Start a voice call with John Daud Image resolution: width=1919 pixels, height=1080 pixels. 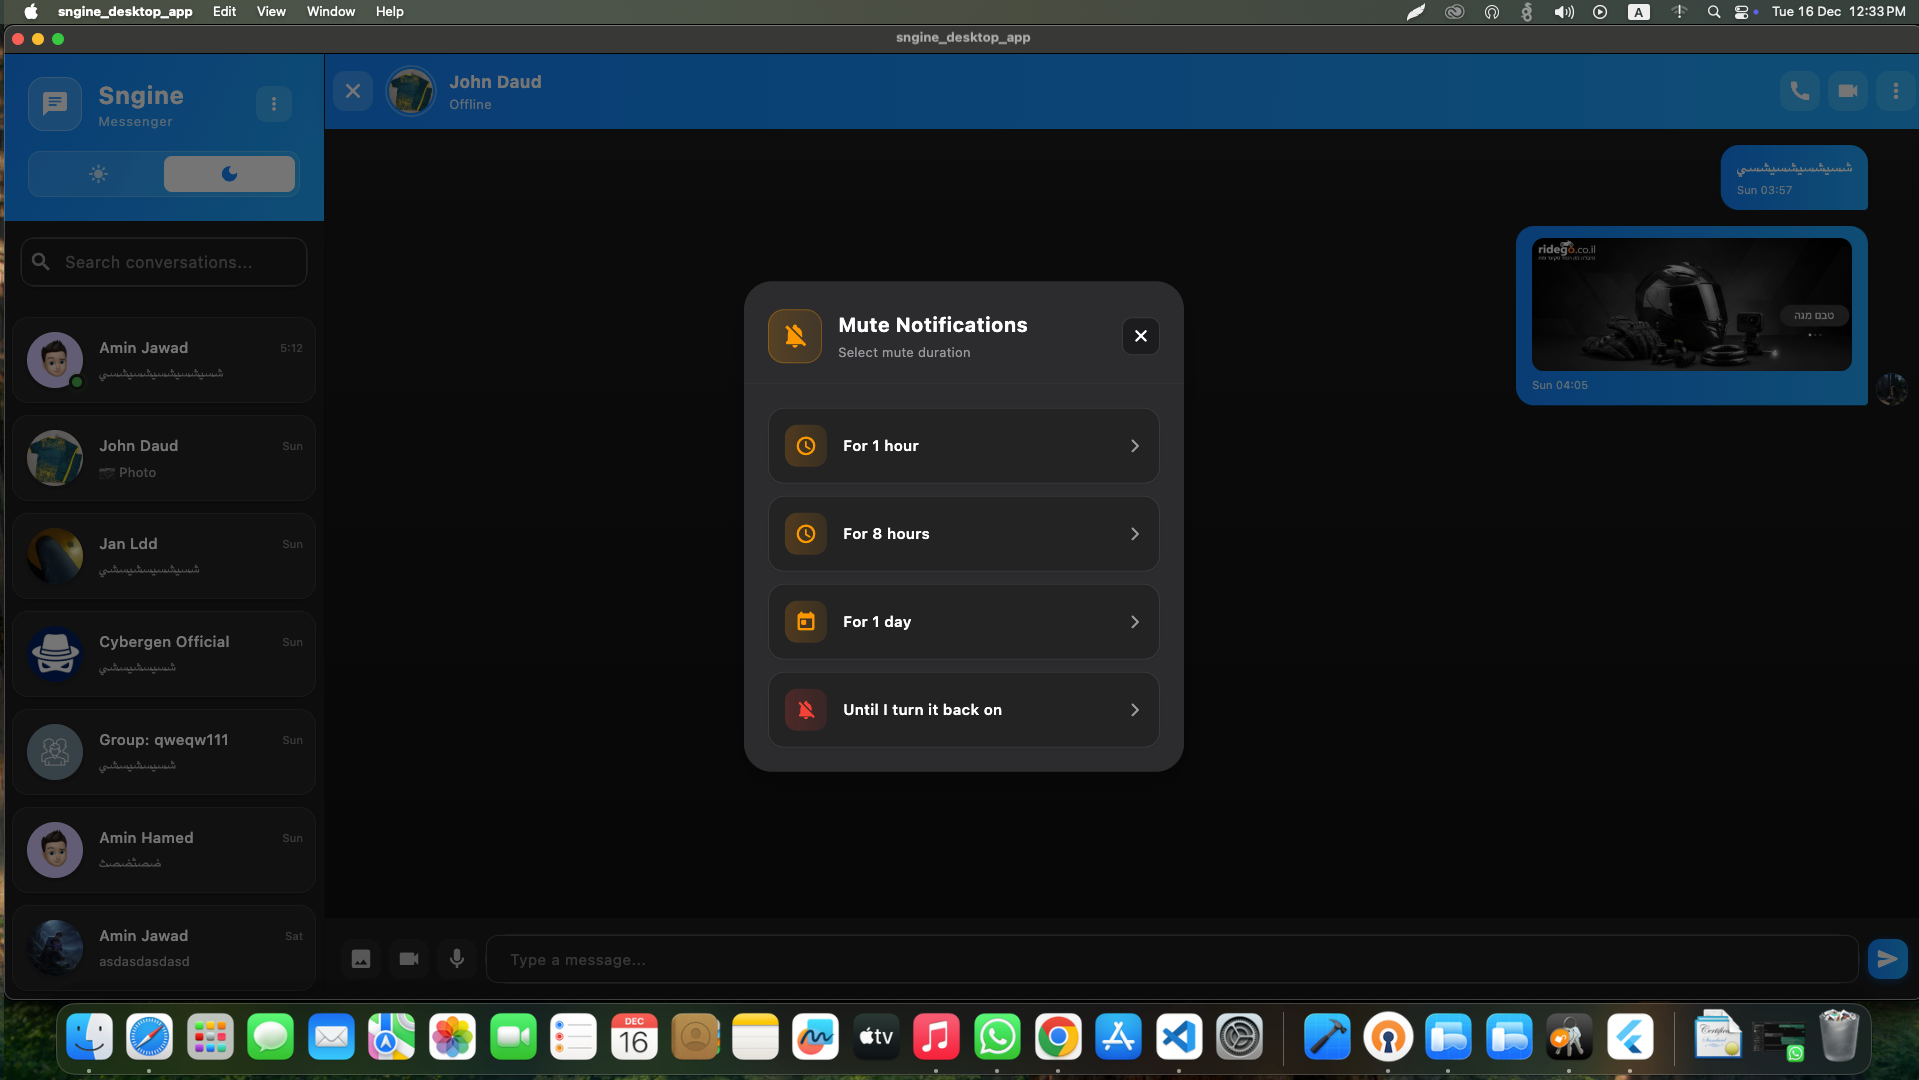coord(1798,90)
